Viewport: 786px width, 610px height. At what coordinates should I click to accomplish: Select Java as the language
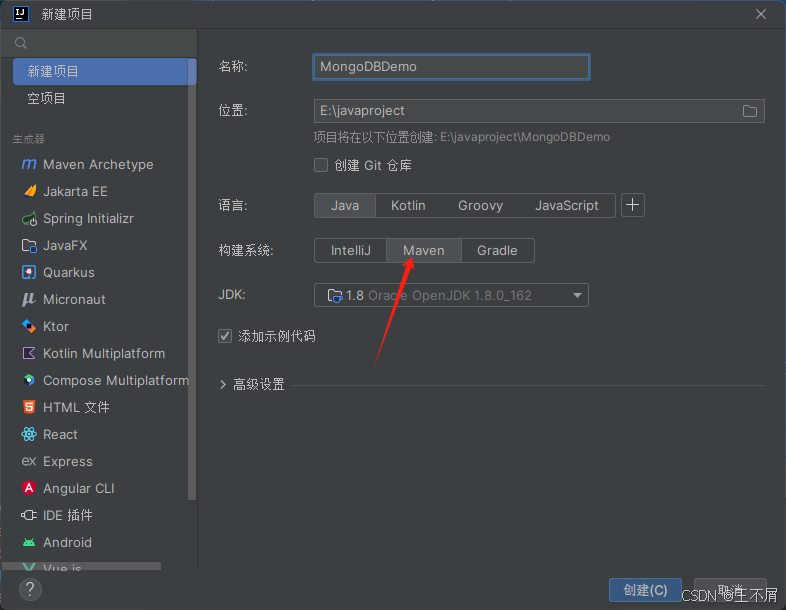pos(345,206)
